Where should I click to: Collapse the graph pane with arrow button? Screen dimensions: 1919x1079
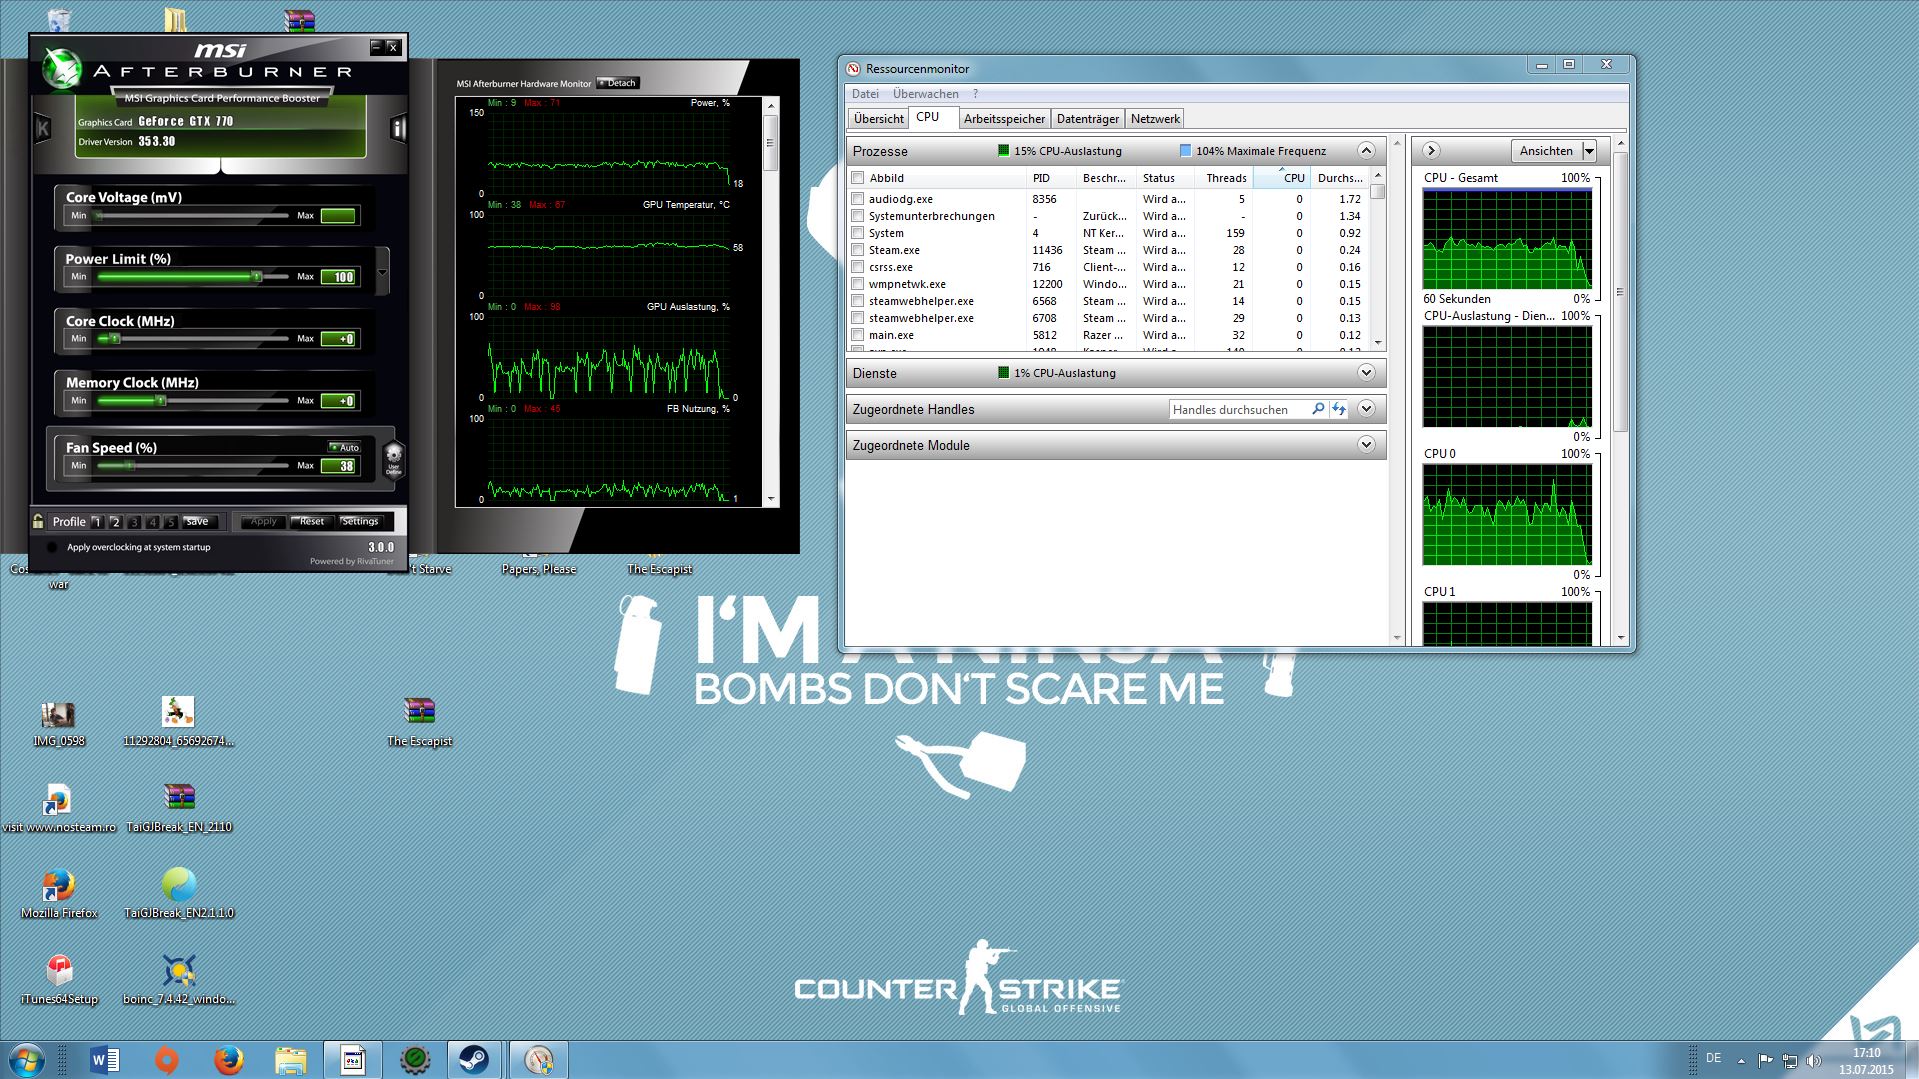[1431, 150]
